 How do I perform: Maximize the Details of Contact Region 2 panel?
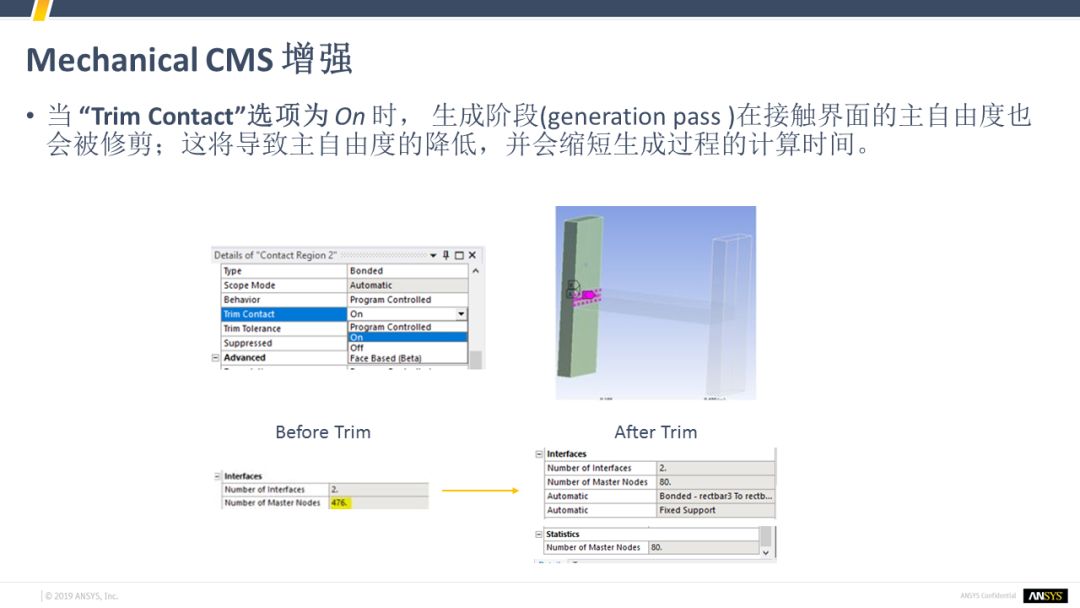459,255
